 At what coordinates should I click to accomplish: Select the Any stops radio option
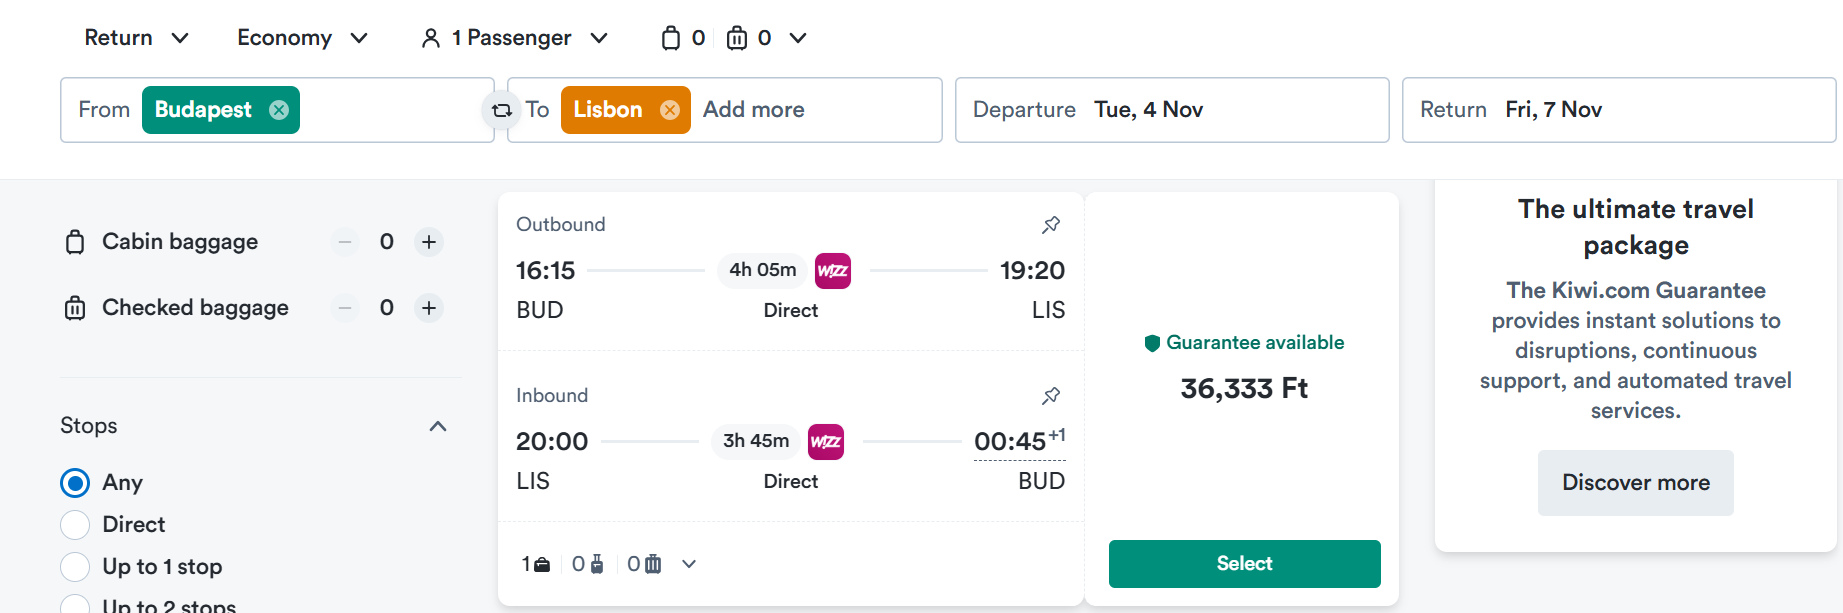coord(75,483)
